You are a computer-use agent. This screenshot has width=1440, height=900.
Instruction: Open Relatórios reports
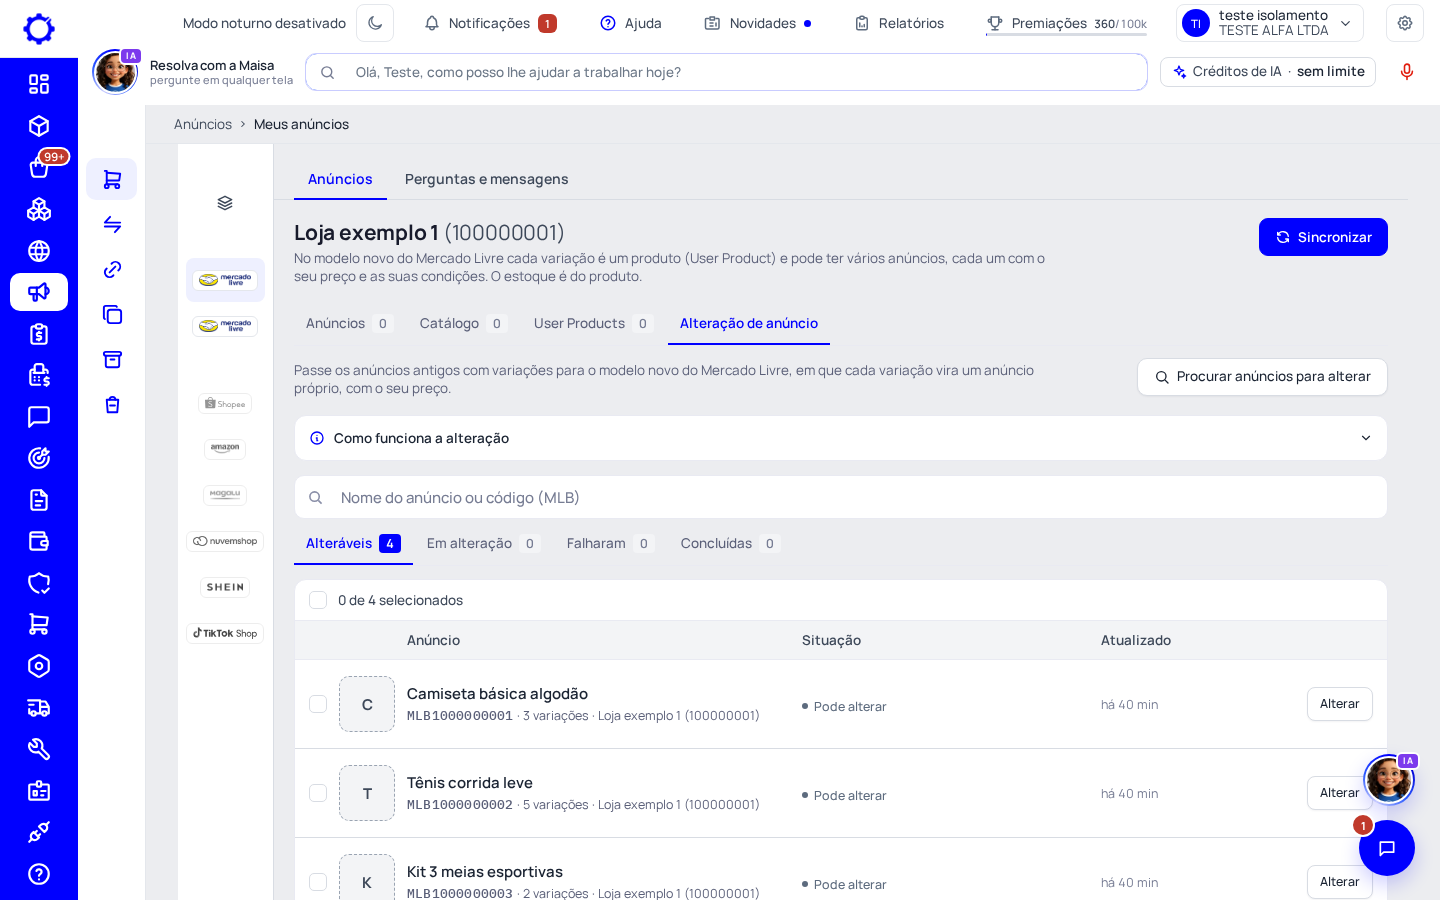click(x=899, y=23)
